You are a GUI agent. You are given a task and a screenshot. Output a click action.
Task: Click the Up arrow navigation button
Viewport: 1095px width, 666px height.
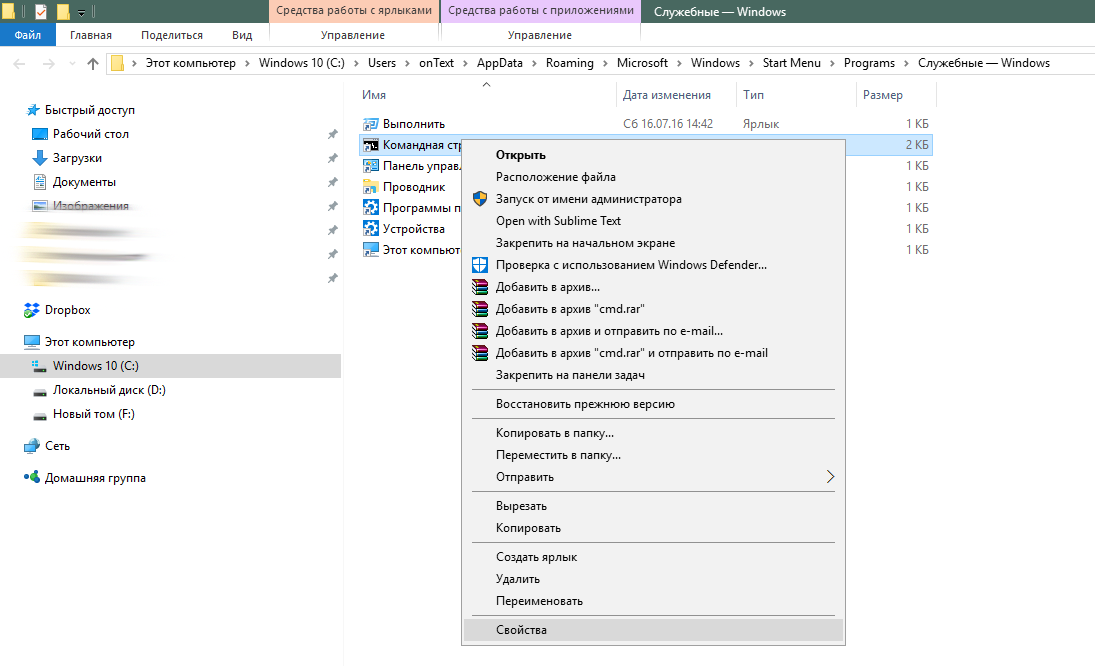tap(93, 64)
